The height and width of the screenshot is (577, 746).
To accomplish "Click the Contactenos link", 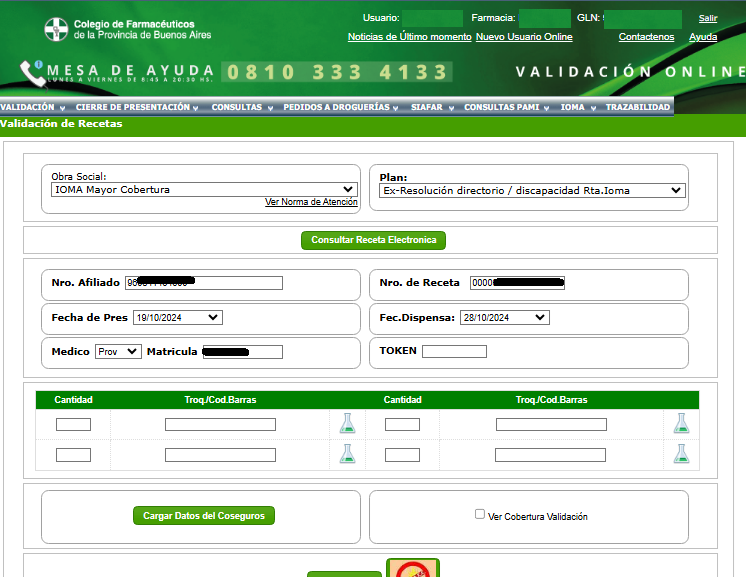I will coord(646,37).
